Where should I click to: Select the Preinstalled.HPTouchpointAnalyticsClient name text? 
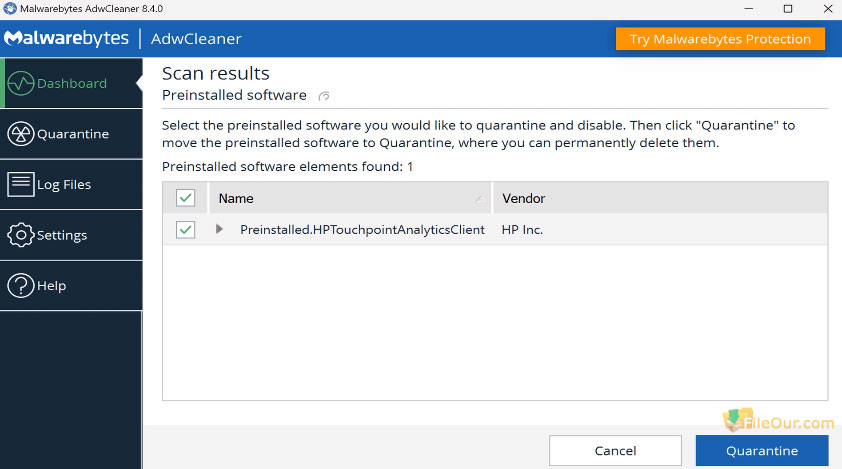click(362, 229)
